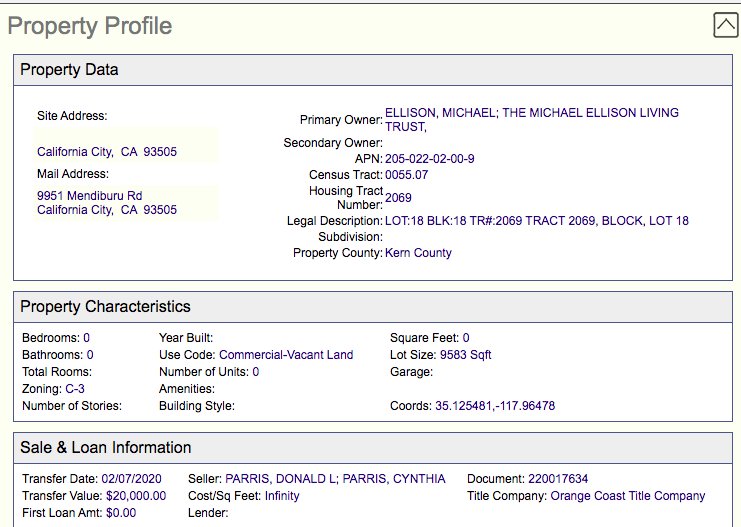This screenshot has height=527, width=741.
Task: Open mail address 9951 Mendiburu Rd
Action: [90, 196]
